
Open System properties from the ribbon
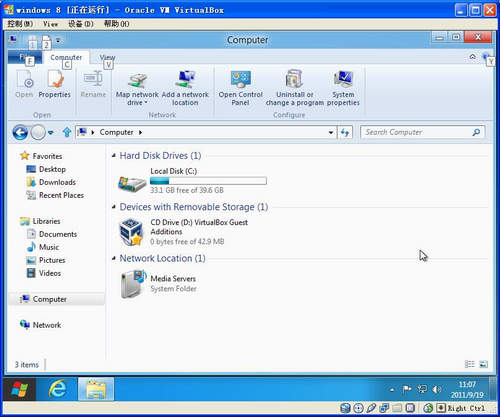pos(343,88)
